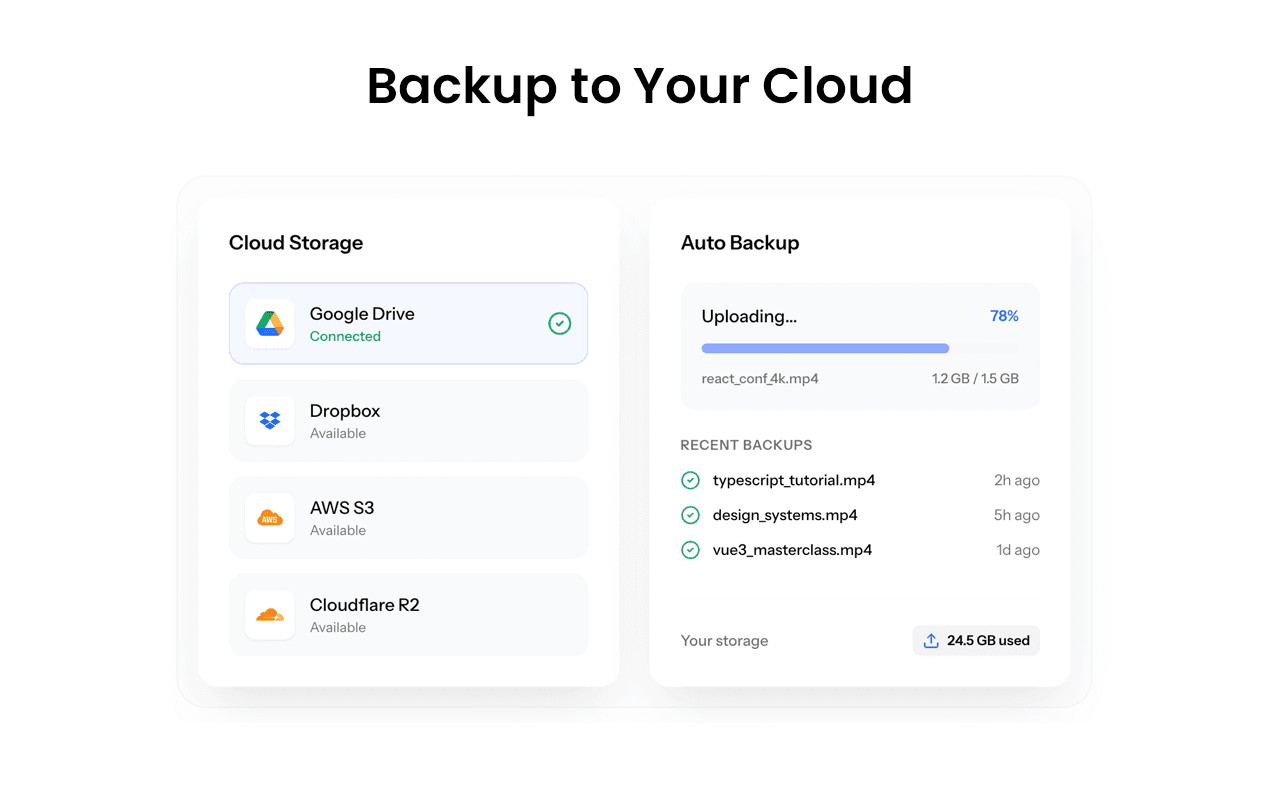Screen dimensions: 1280x800
Task: Click the Dropbox logo icon
Action: 270,421
